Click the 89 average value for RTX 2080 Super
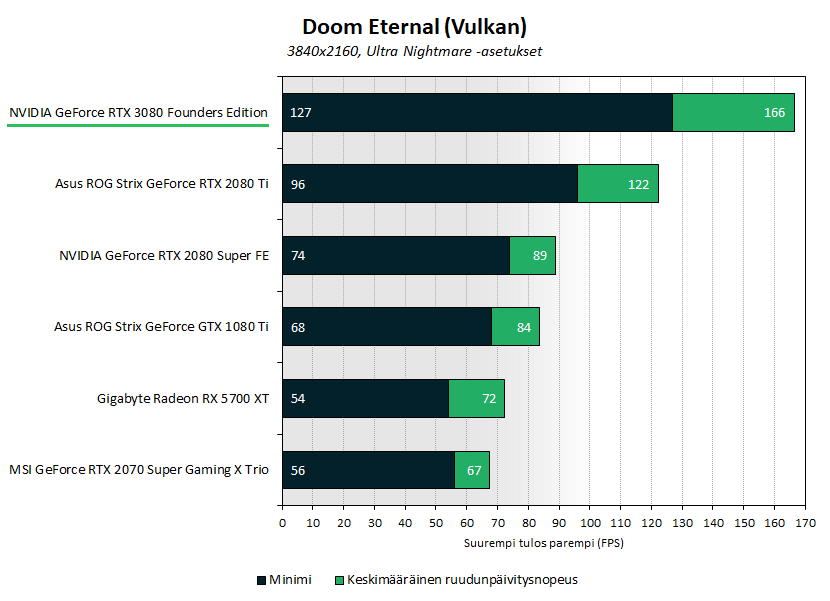 point(540,256)
